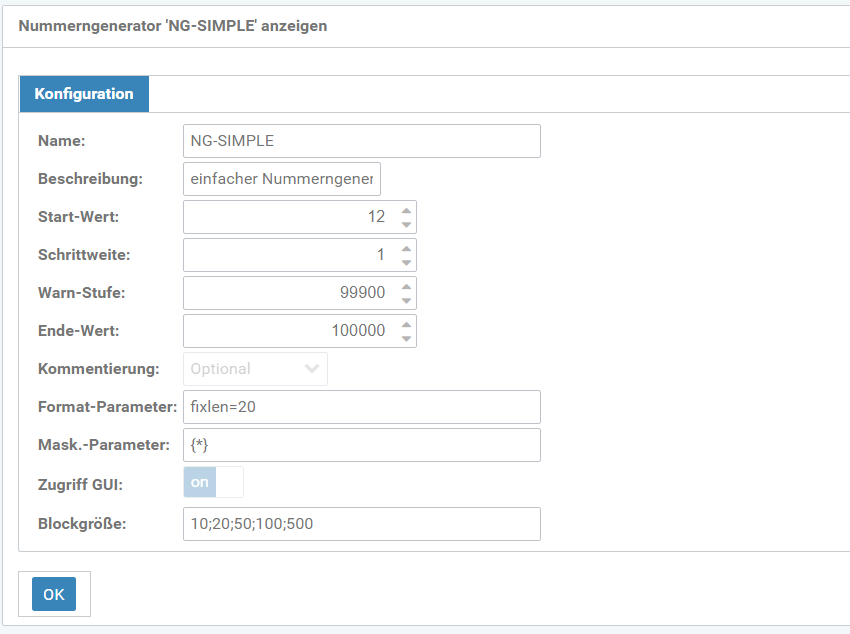The image size is (850, 634).
Task: Decrement the Warn-Stufe value
Action: 406,300
